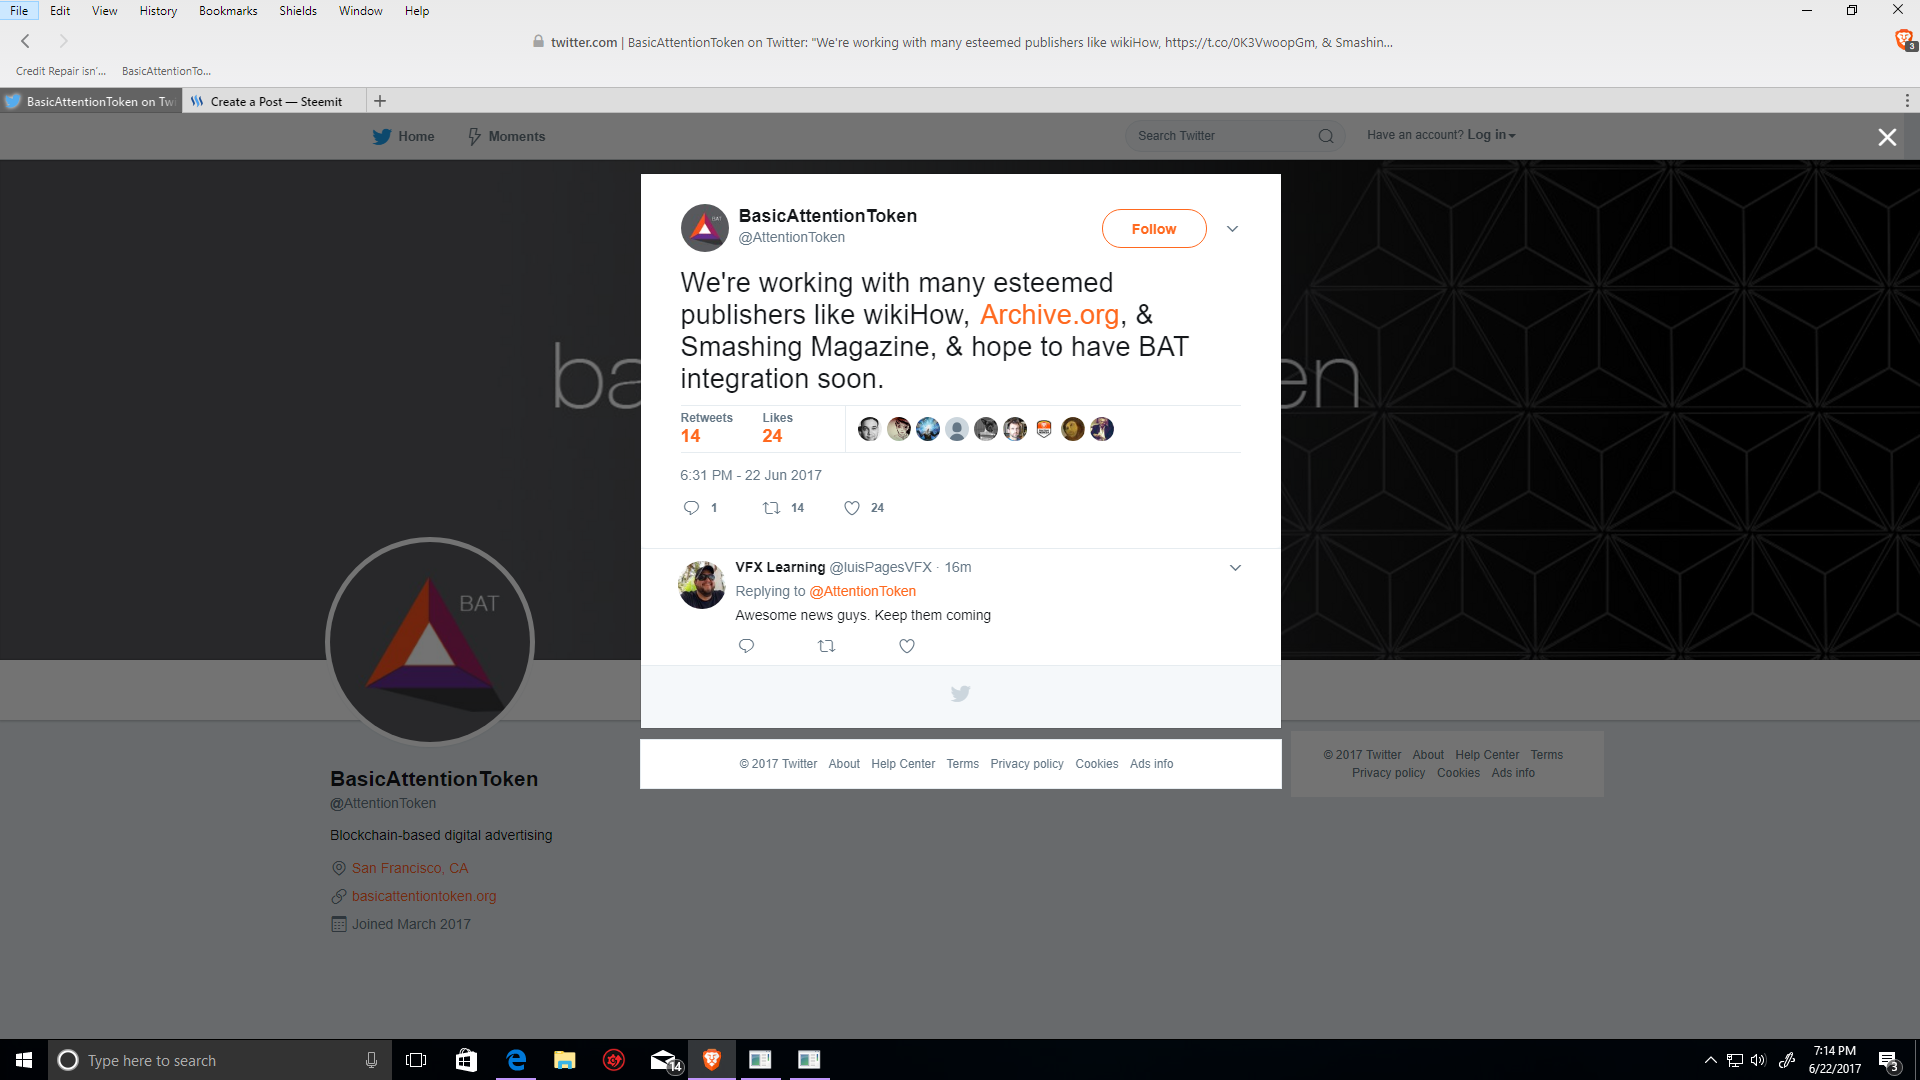Image resolution: width=1920 pixels, height=1080 pixels.
Task: Open the tab strip three-dot menu
Action: tap(1907, 101)
